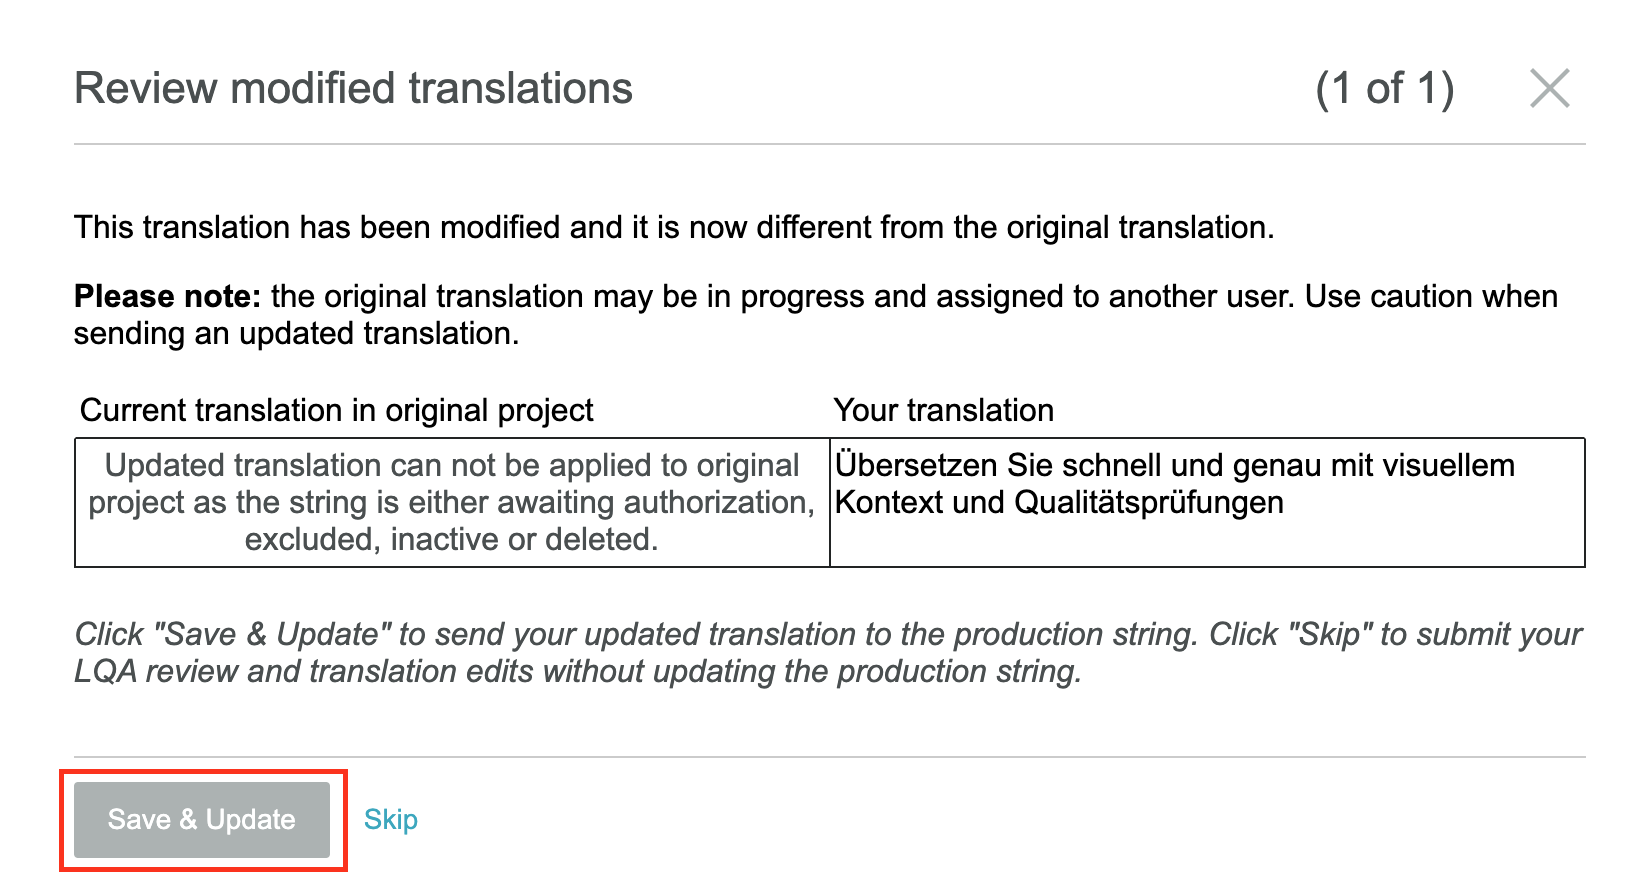1651x892 pixels.
Task: Click the "Updated translation can not be applied" line
Action: click(451, 465)
